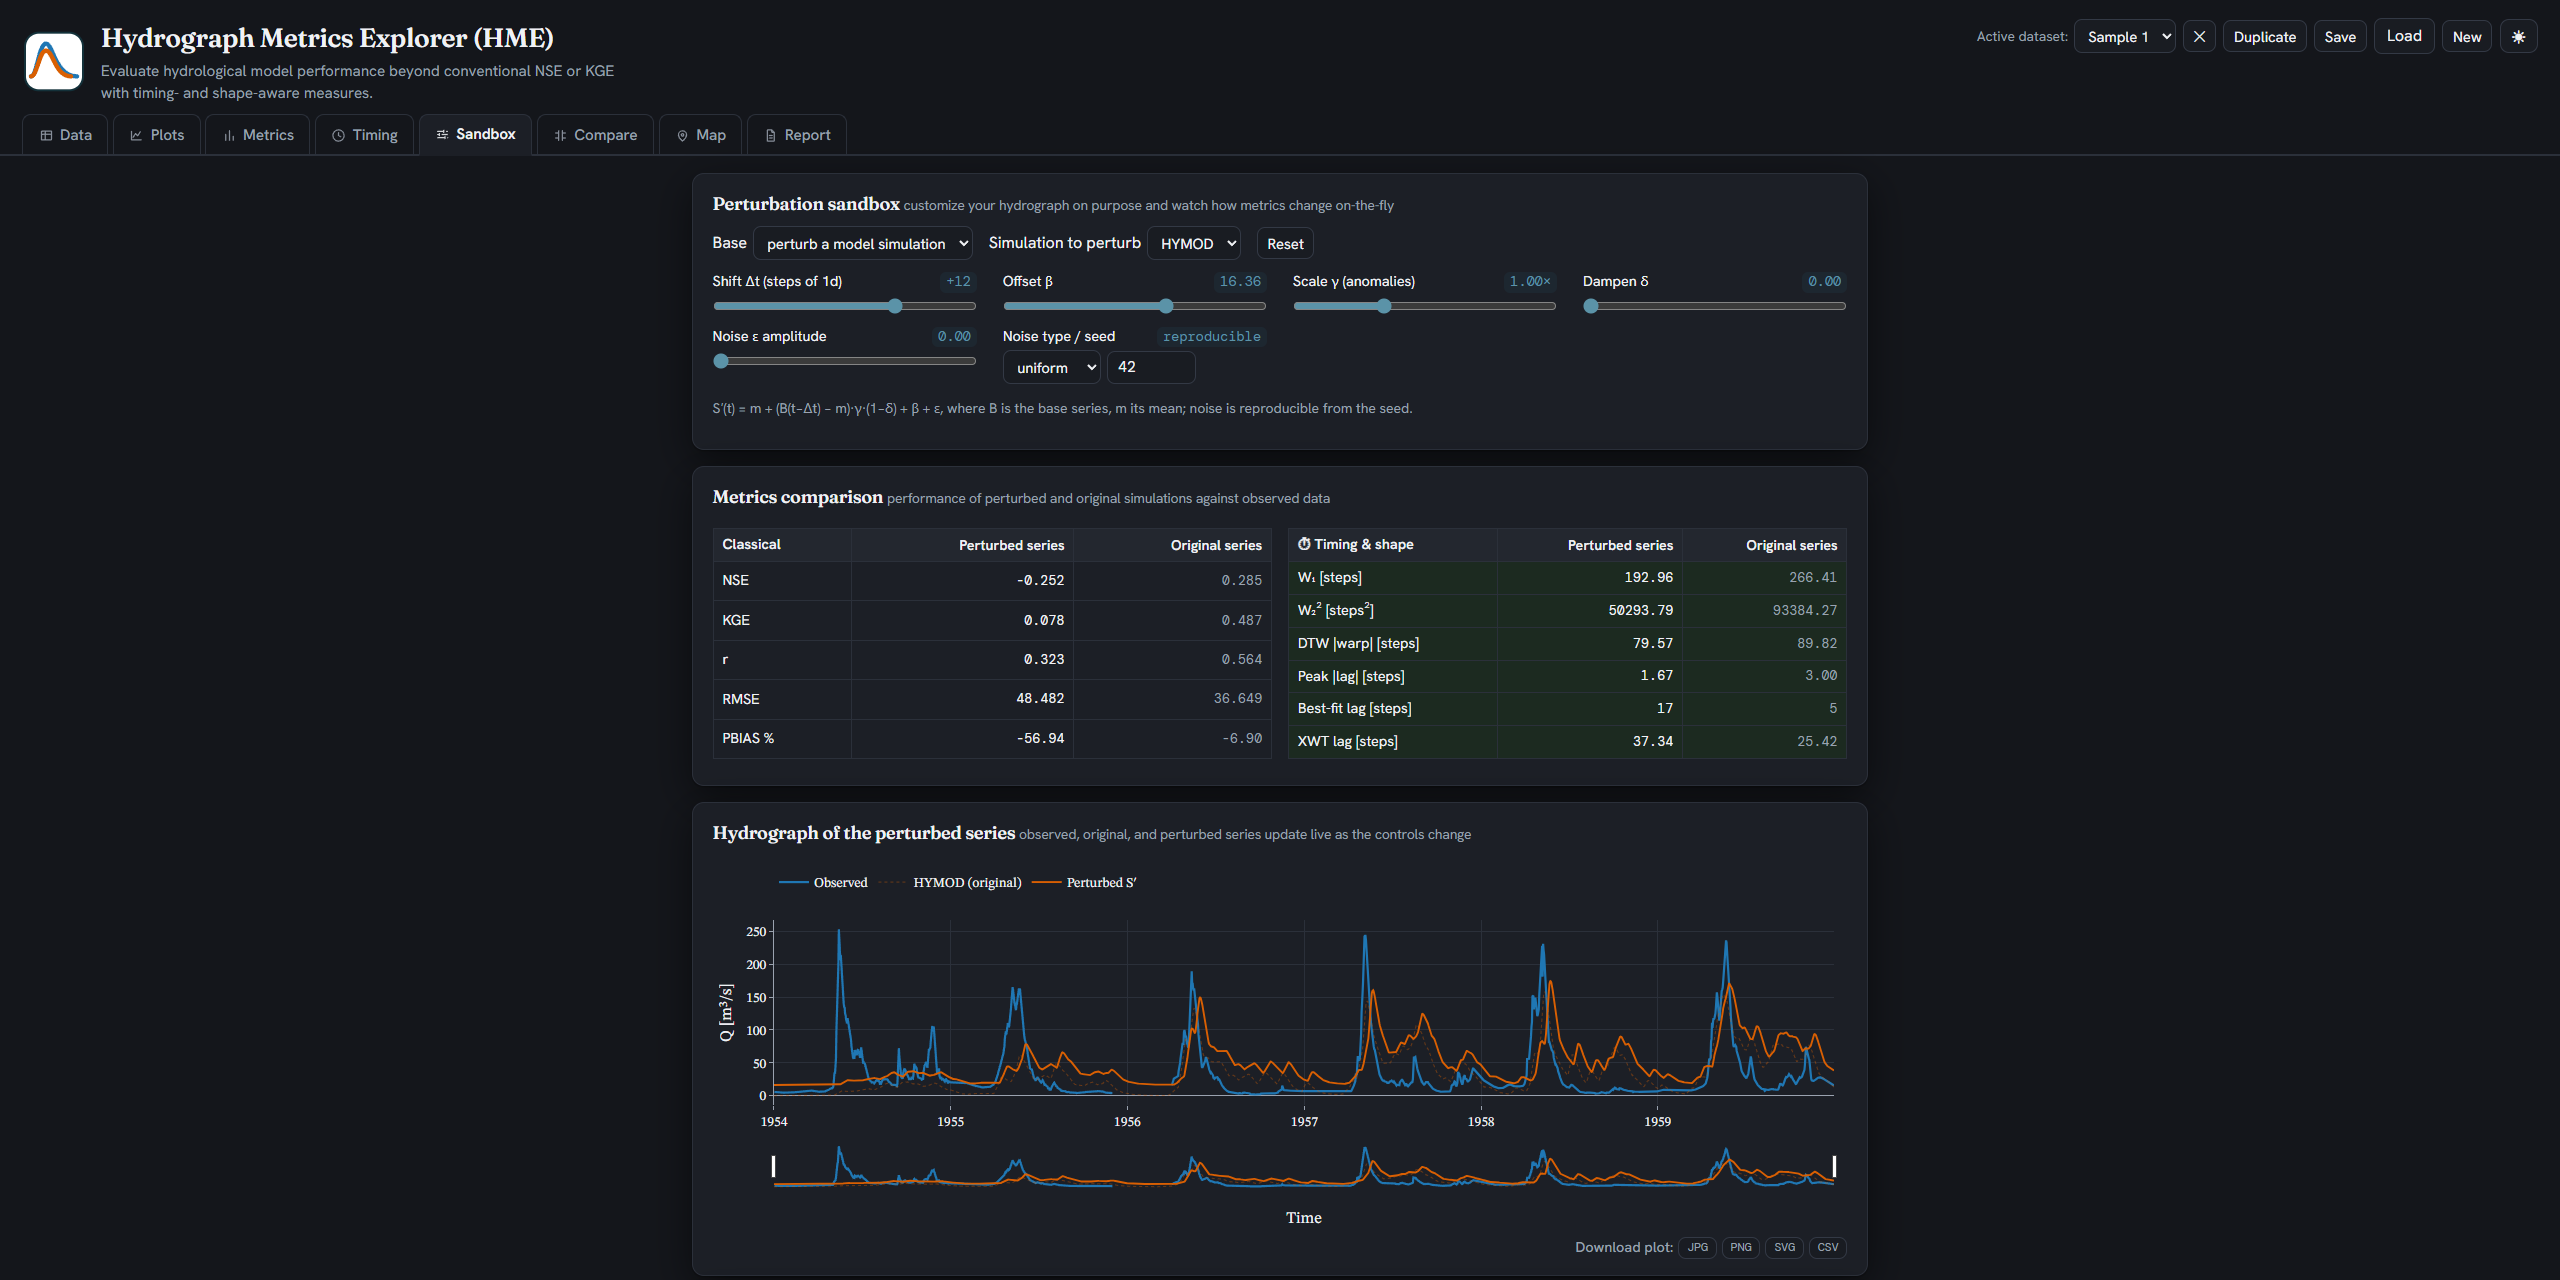2560x1280 pixels.
Task: Click the DTW |warp| [steps] row label
Action: pos(1358,643)
